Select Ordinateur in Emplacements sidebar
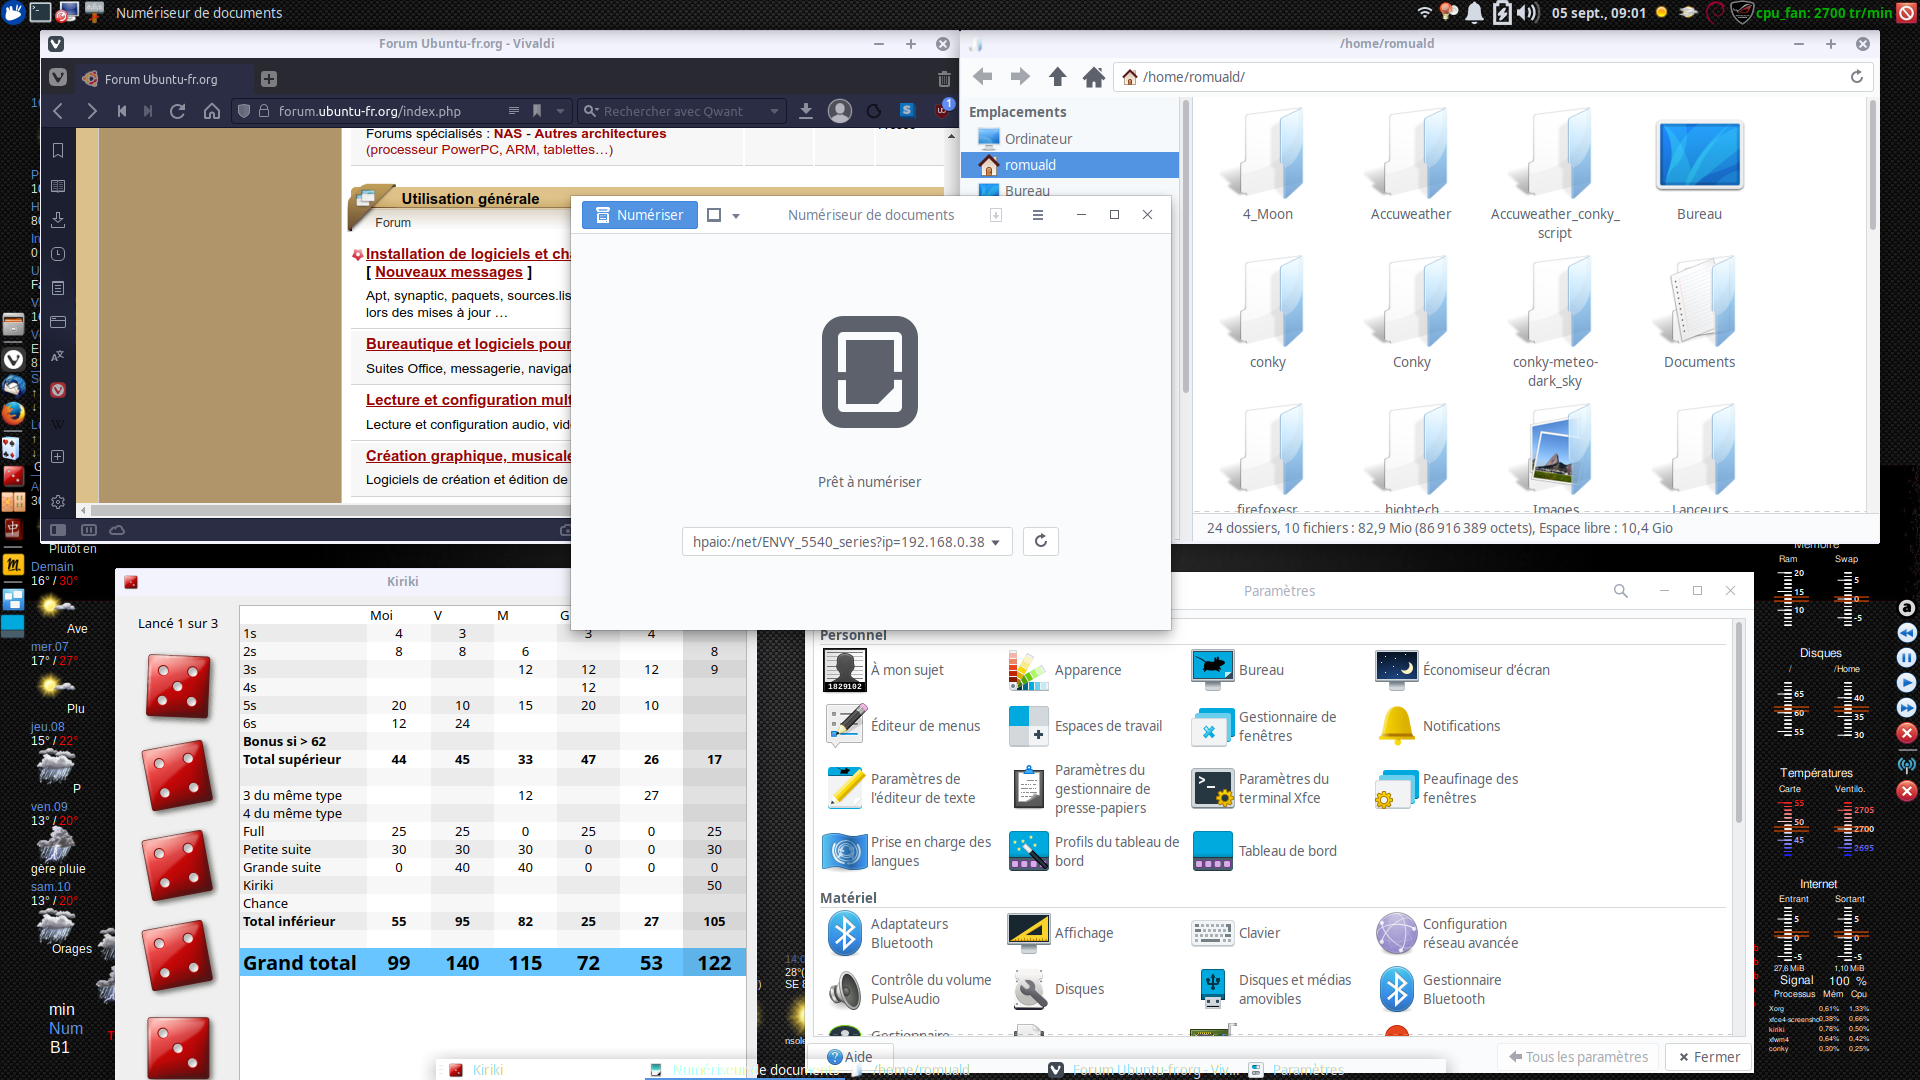 pos(1038,139)
